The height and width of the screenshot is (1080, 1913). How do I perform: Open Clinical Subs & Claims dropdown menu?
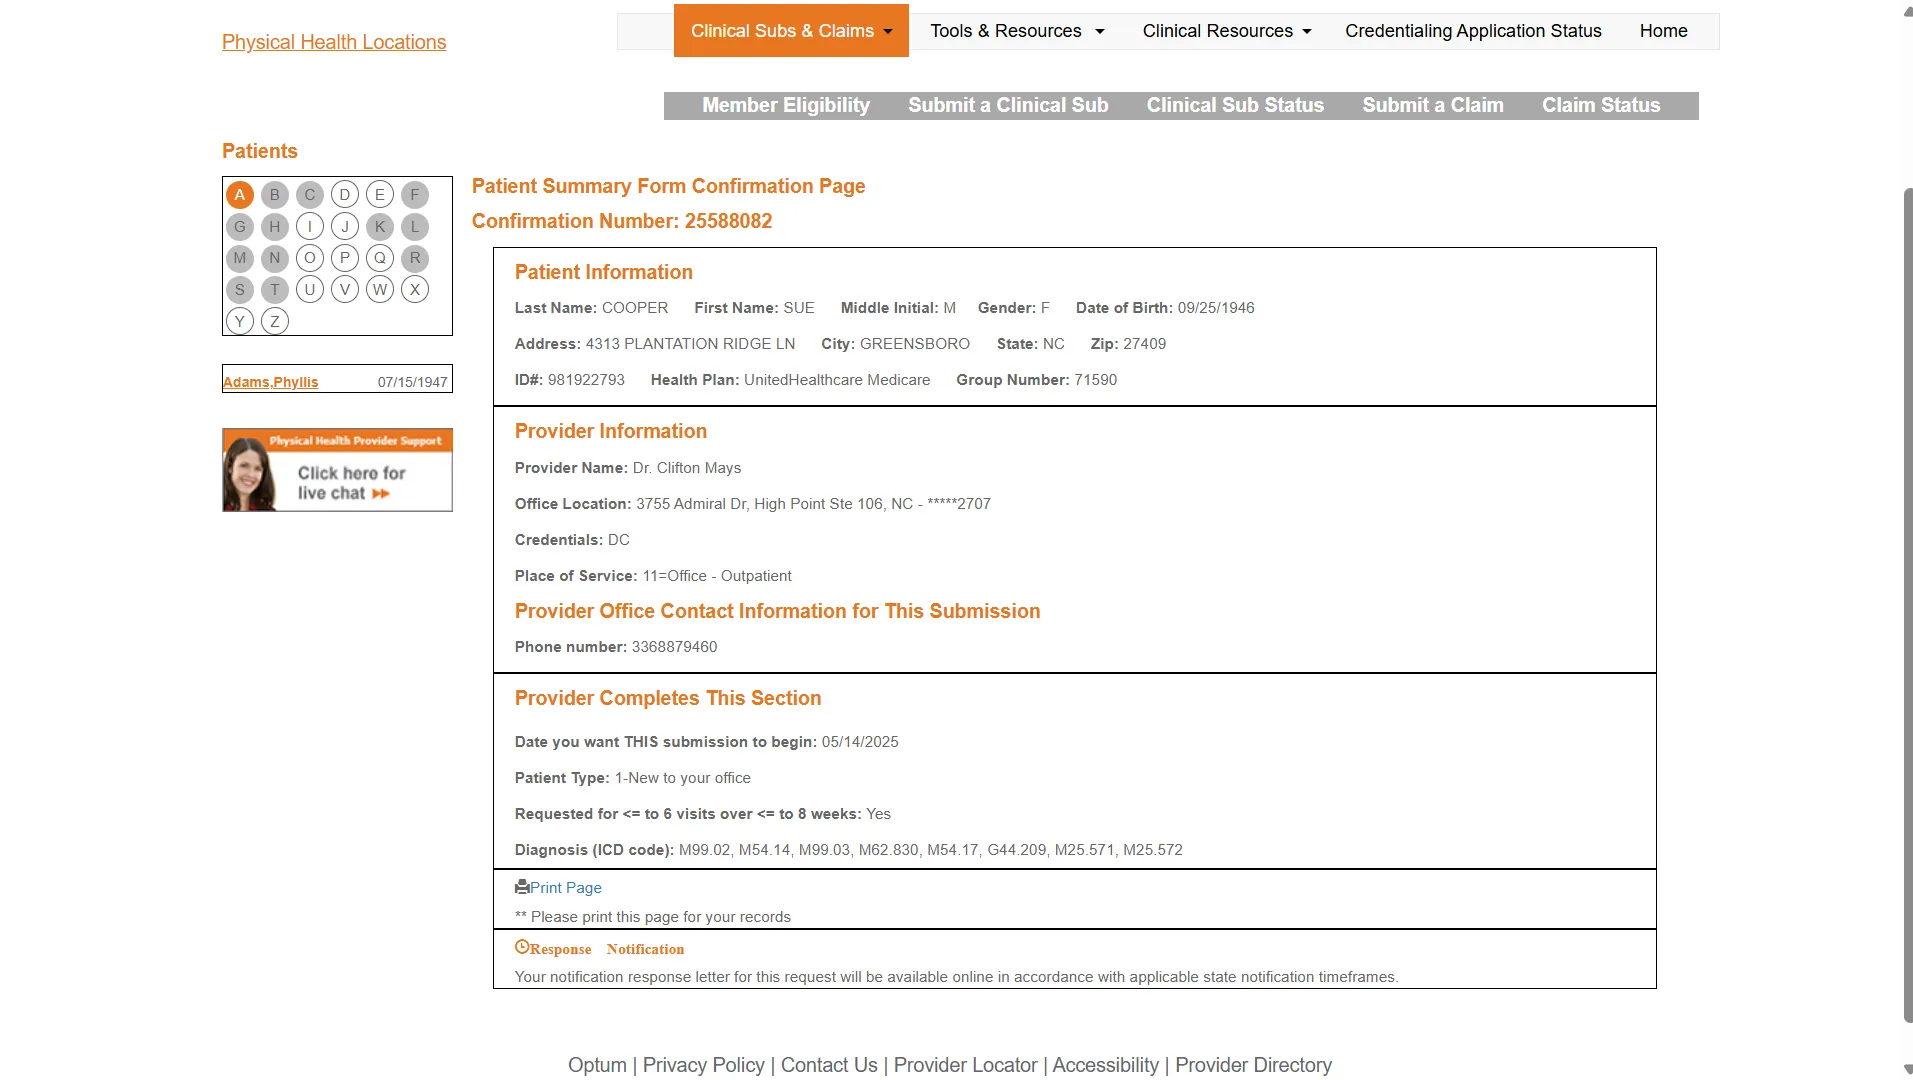click(x=791, y=31)
